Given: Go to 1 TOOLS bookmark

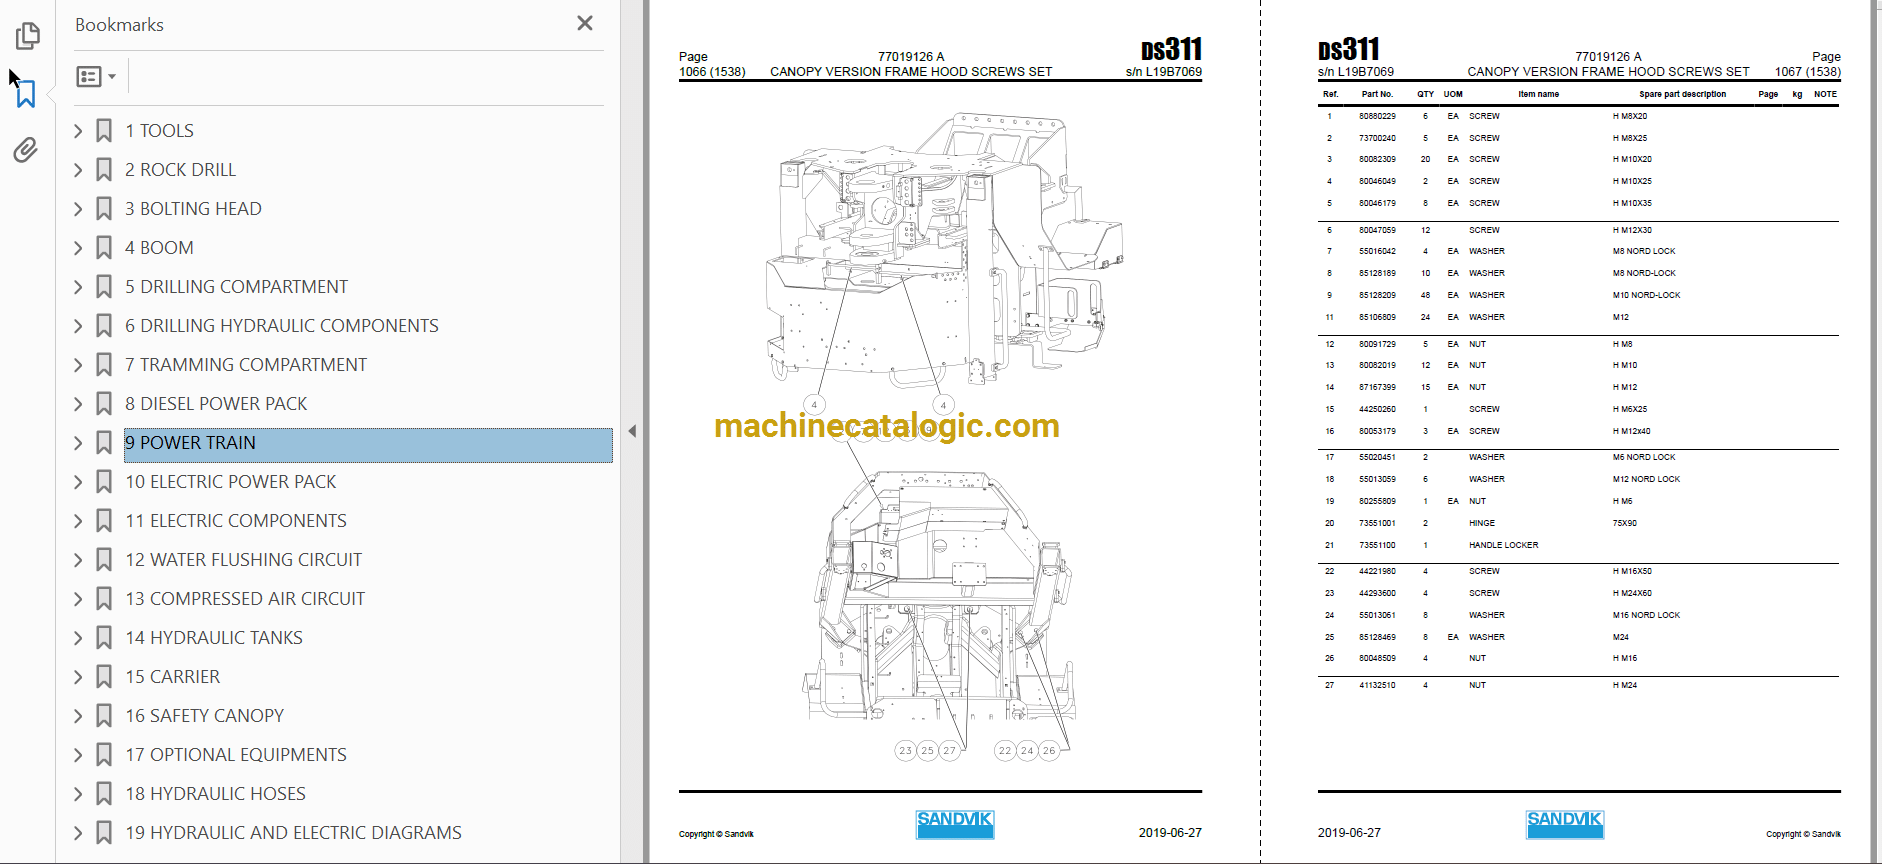Looking at the screenshot, I should pos(159,131).
